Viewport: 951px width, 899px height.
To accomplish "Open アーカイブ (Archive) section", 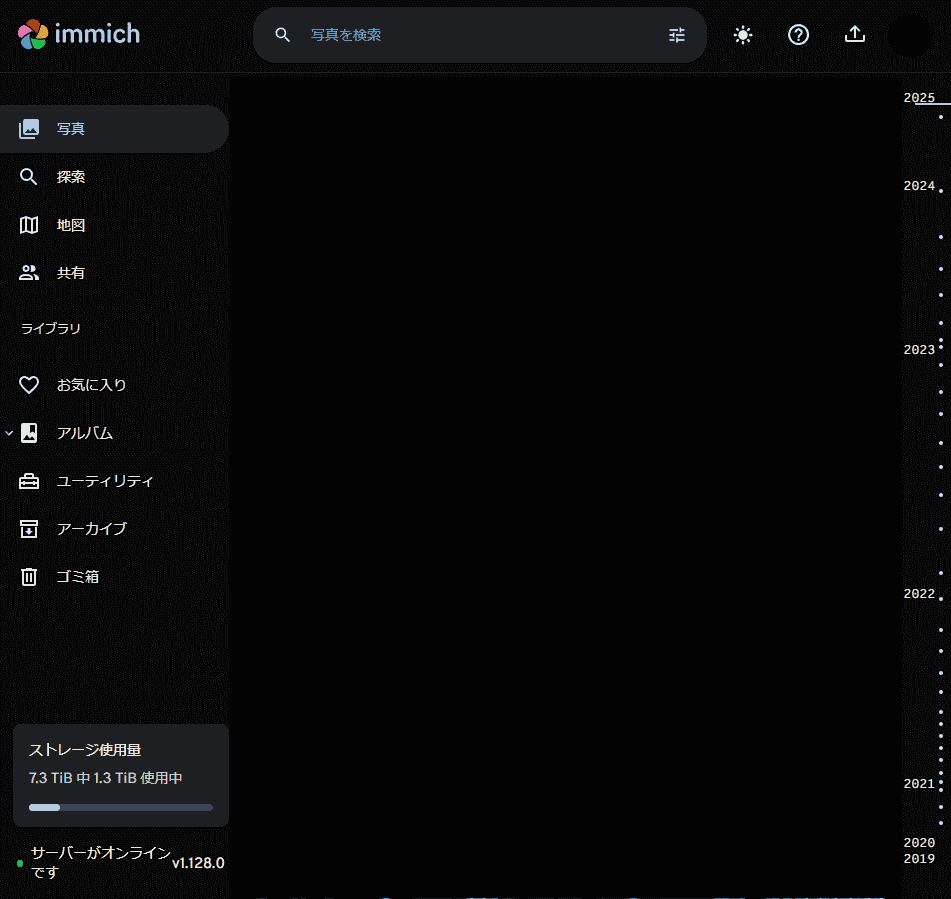I will [91, 529].
